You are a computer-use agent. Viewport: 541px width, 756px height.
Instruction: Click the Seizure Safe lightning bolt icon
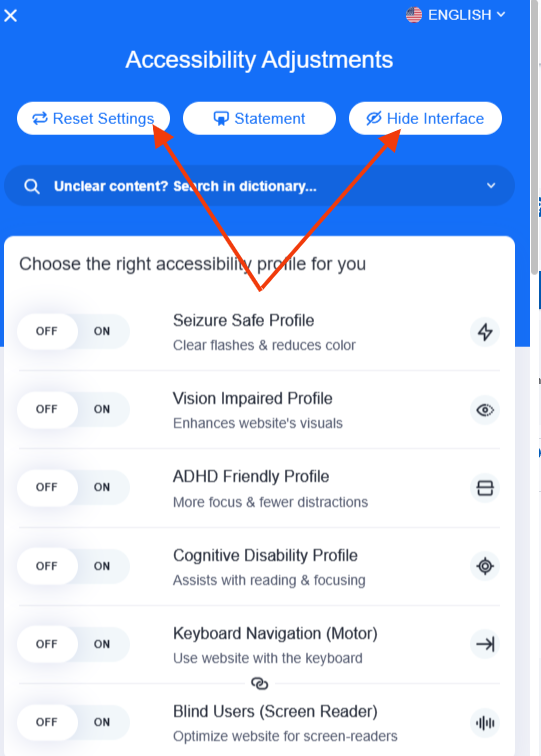(485, 332)
